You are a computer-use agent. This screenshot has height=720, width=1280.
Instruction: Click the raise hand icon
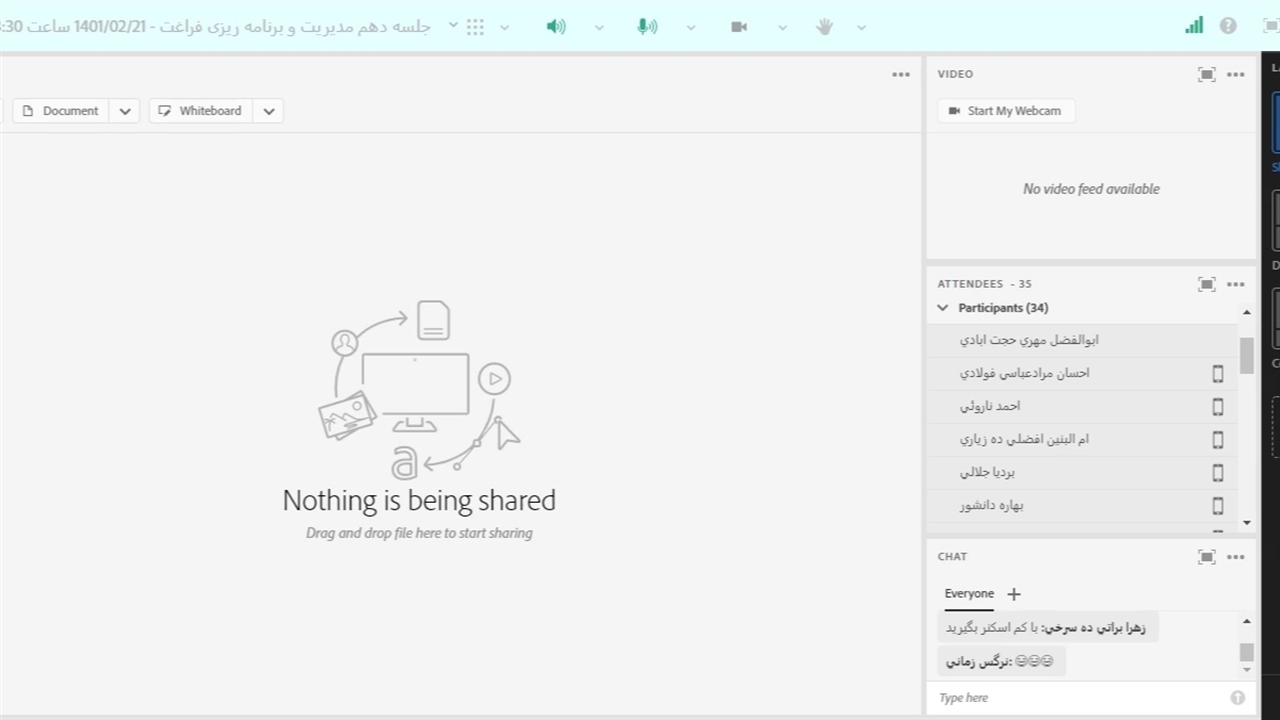pos(824,27)
